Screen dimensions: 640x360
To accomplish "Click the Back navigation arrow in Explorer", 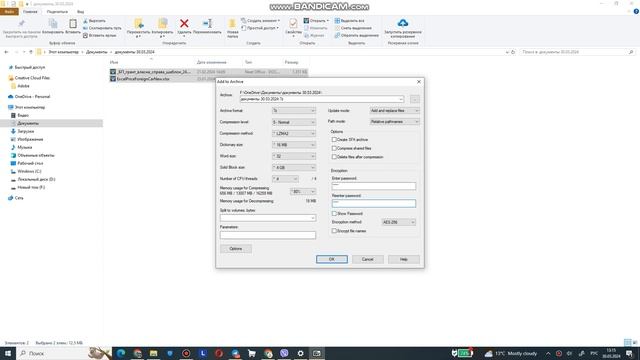I will [6, 52].
